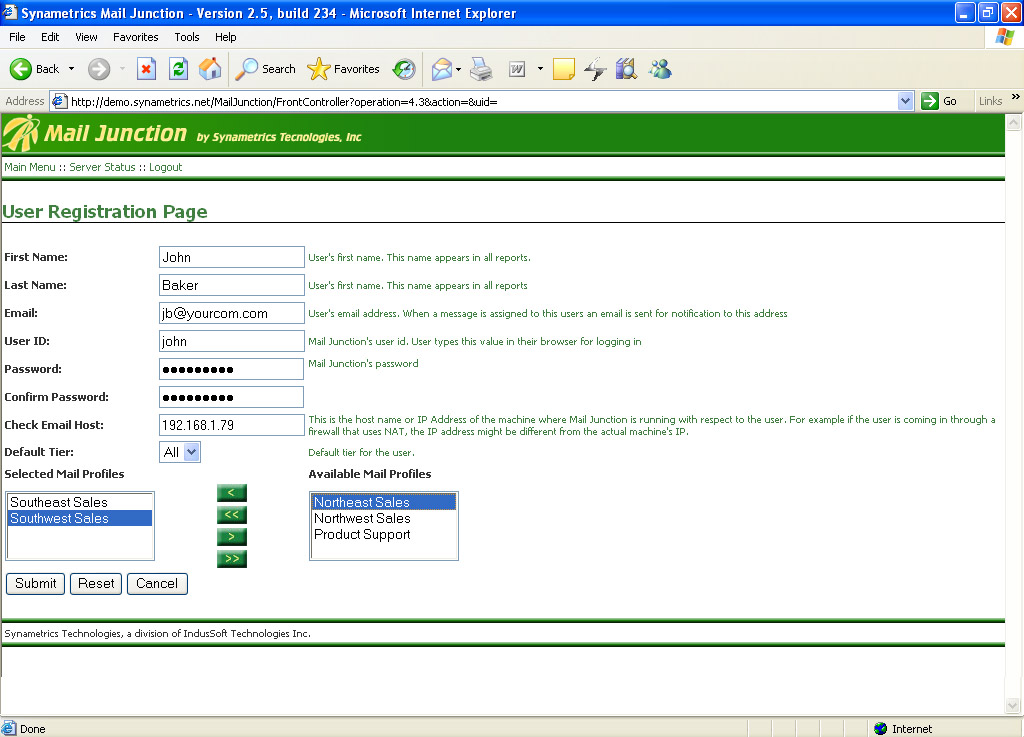Click the Main Menu link
This screenshot has width=1024, height=737.
(30, 167)
